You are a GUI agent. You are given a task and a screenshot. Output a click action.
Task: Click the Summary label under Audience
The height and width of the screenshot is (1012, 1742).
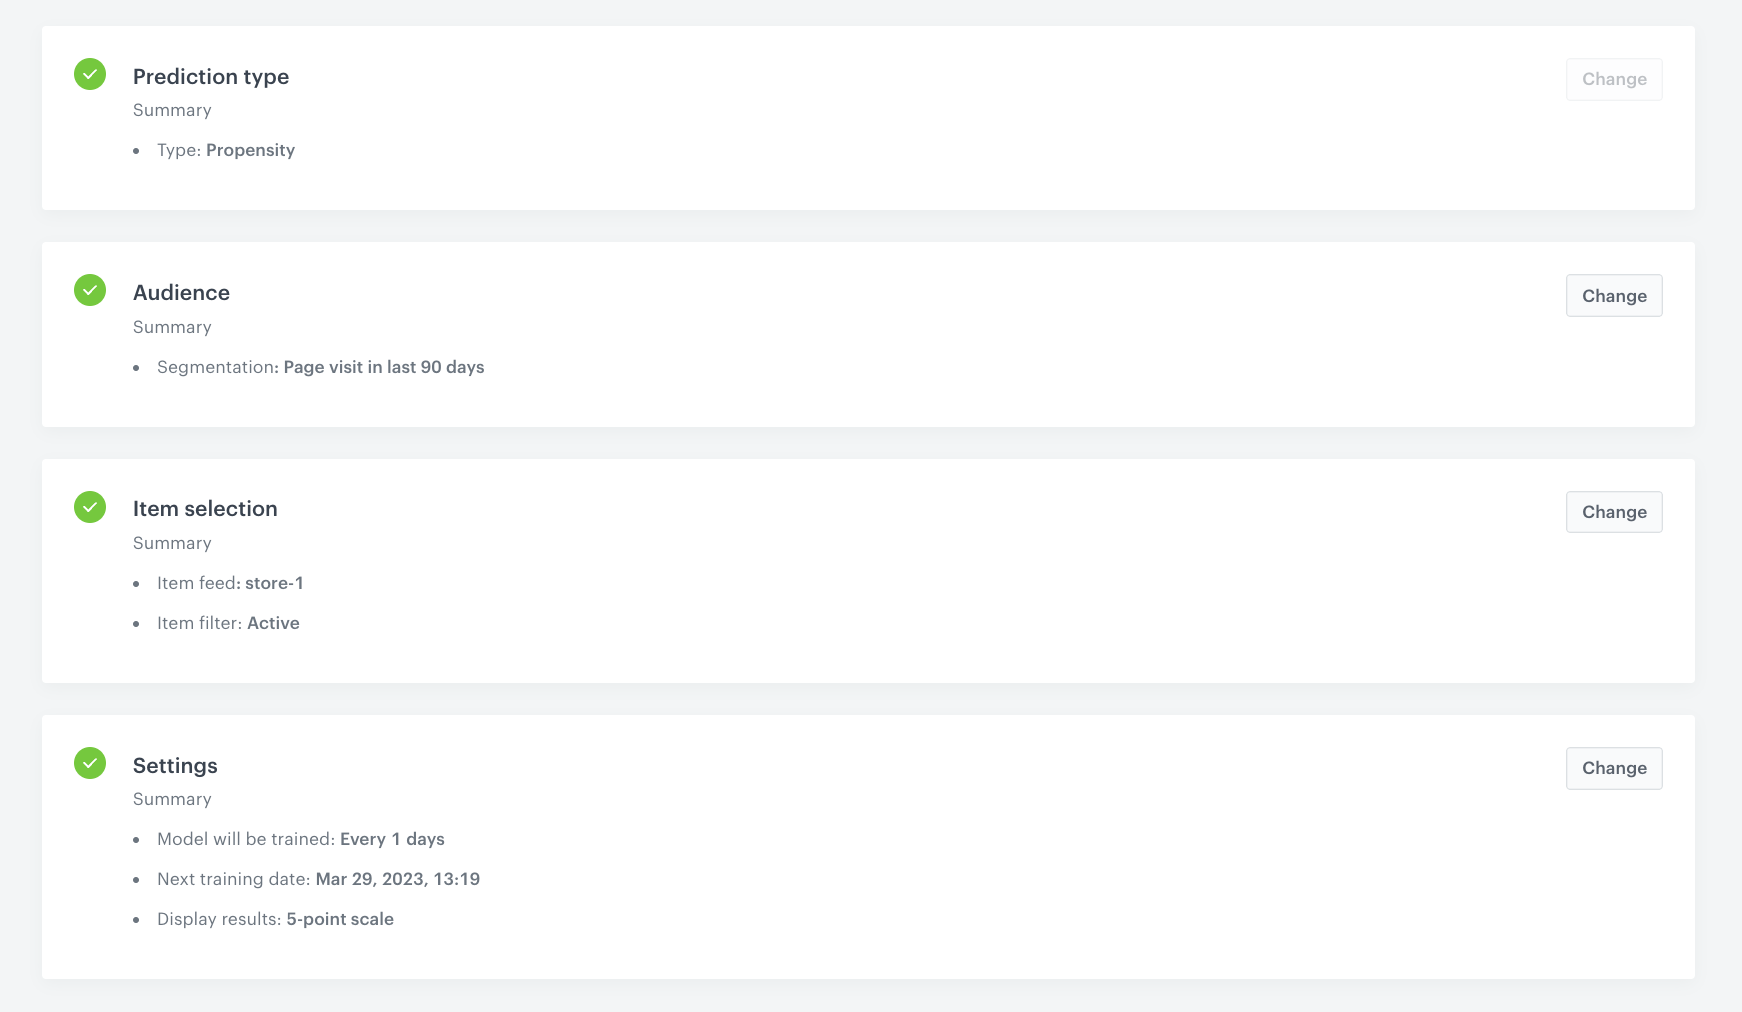click(172, 327)
